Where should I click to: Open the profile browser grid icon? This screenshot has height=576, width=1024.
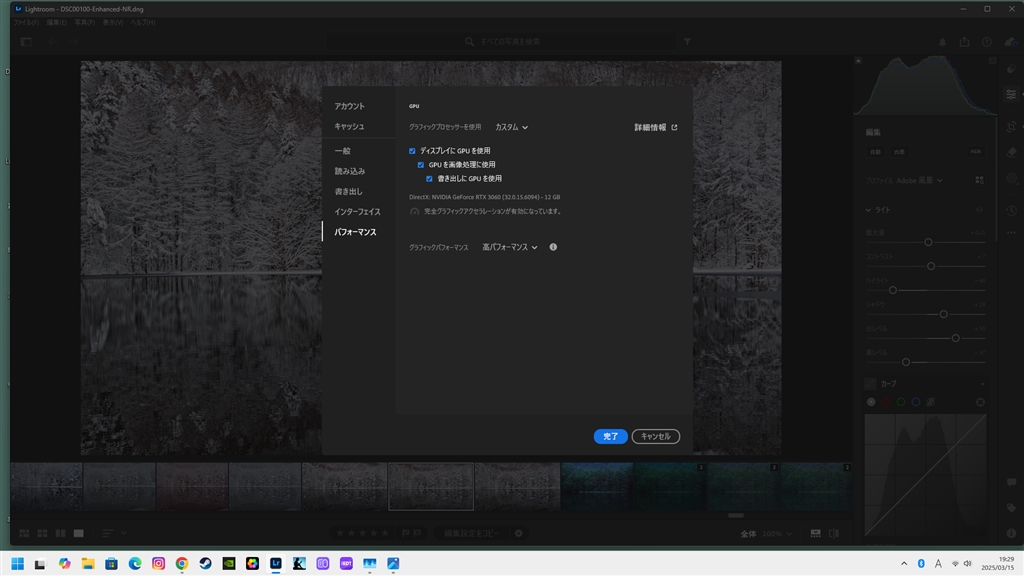(x=979, y=180)
